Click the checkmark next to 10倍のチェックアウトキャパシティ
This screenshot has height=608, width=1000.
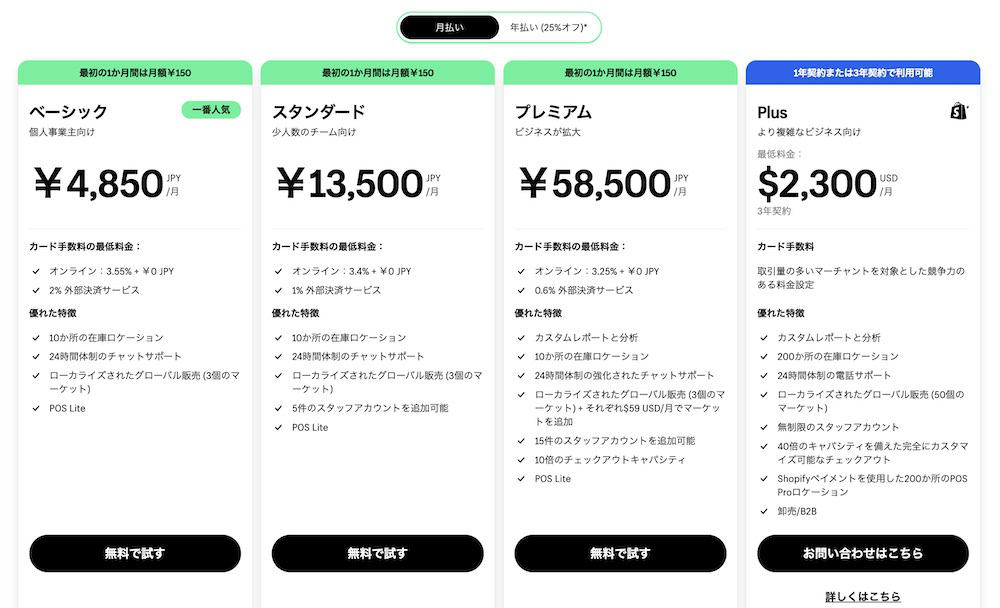522,458
